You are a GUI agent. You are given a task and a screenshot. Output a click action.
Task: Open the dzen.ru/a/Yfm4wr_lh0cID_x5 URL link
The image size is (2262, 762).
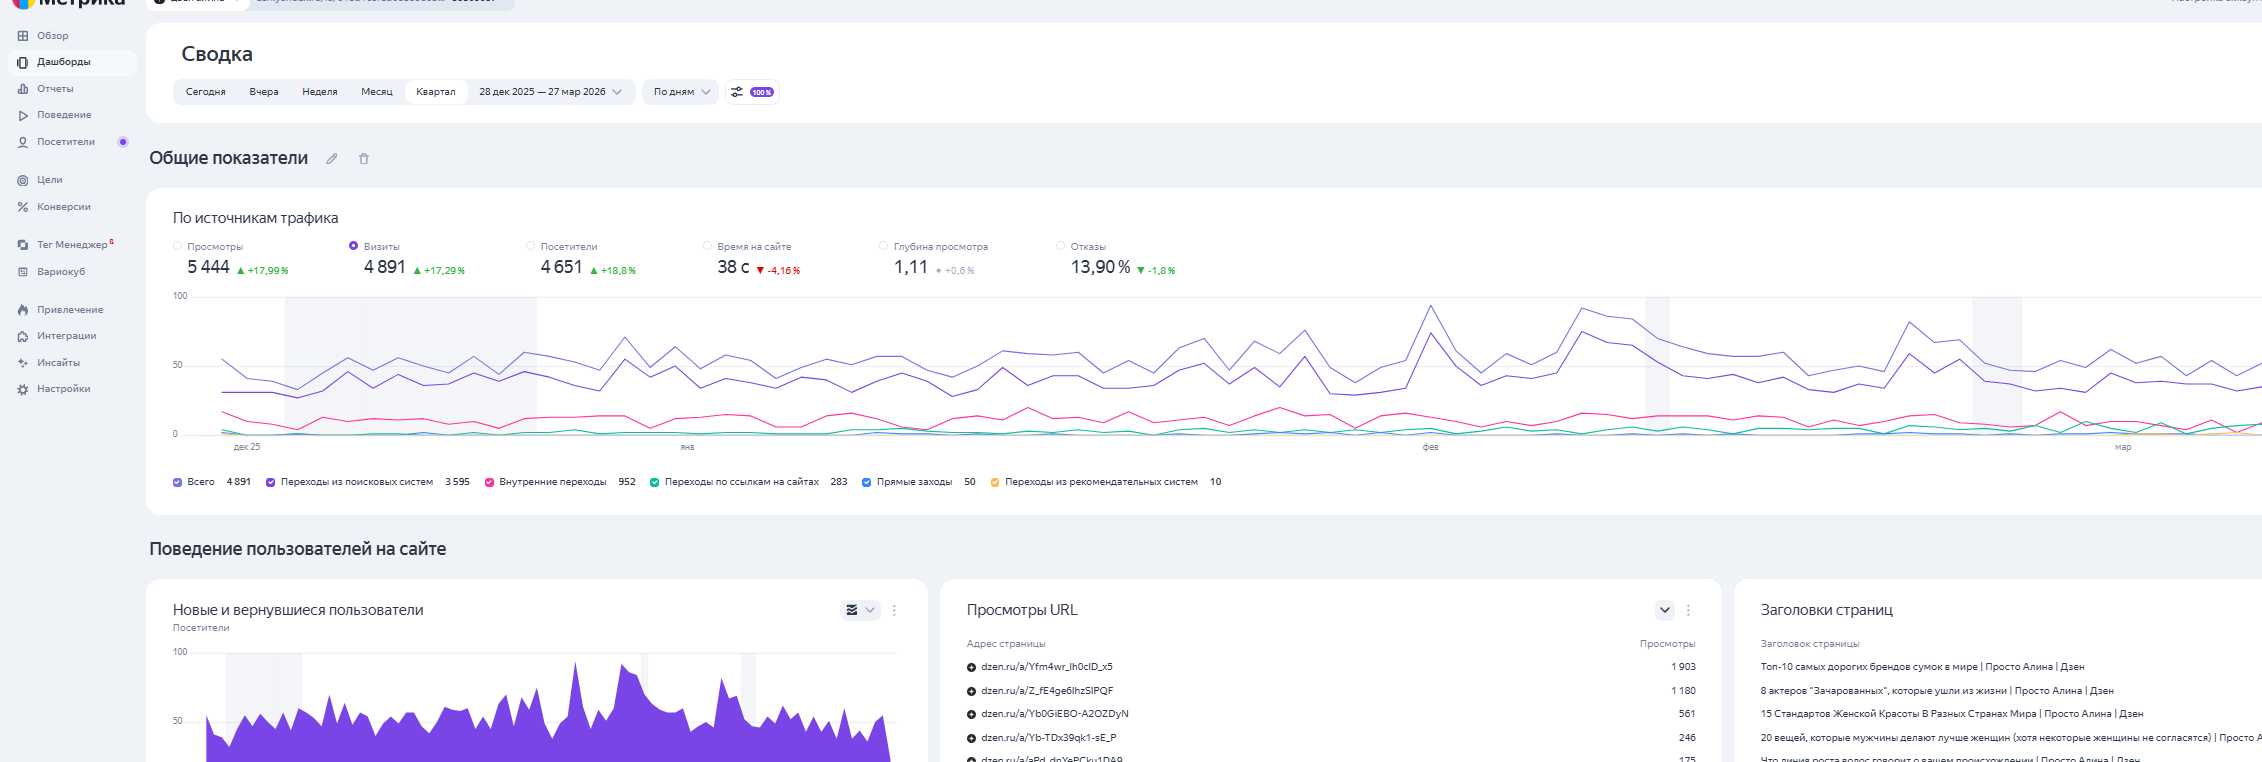pos(1046,667)
